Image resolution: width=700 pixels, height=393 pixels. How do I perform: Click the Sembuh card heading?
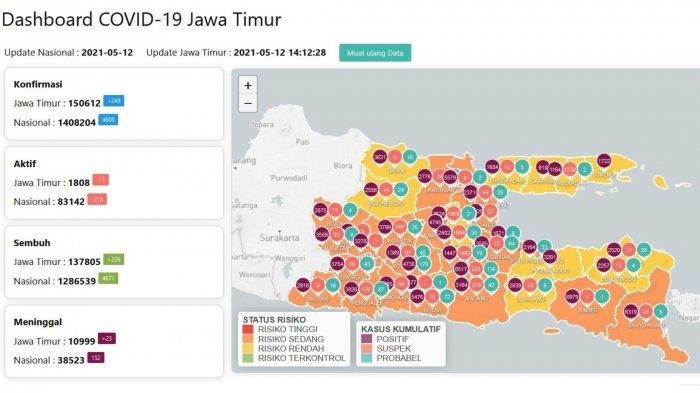point(32,243)
